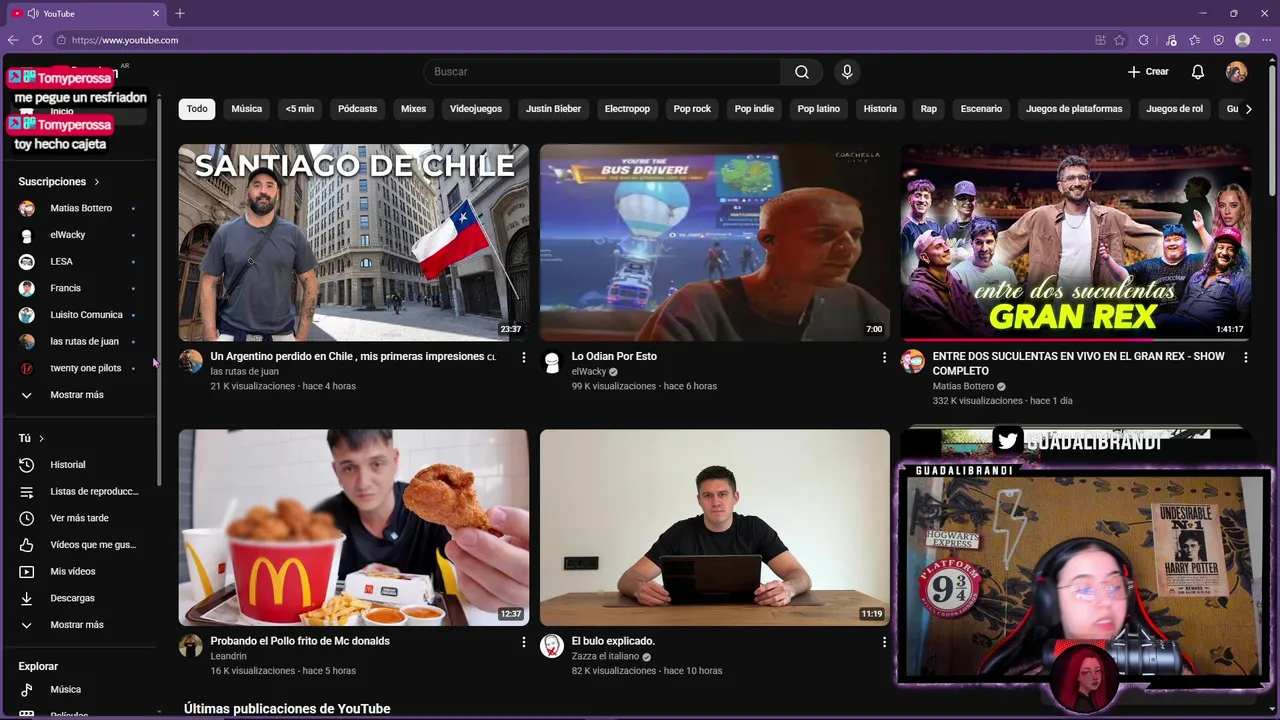Expand the Tú section chevron

[x=41, y=438]
